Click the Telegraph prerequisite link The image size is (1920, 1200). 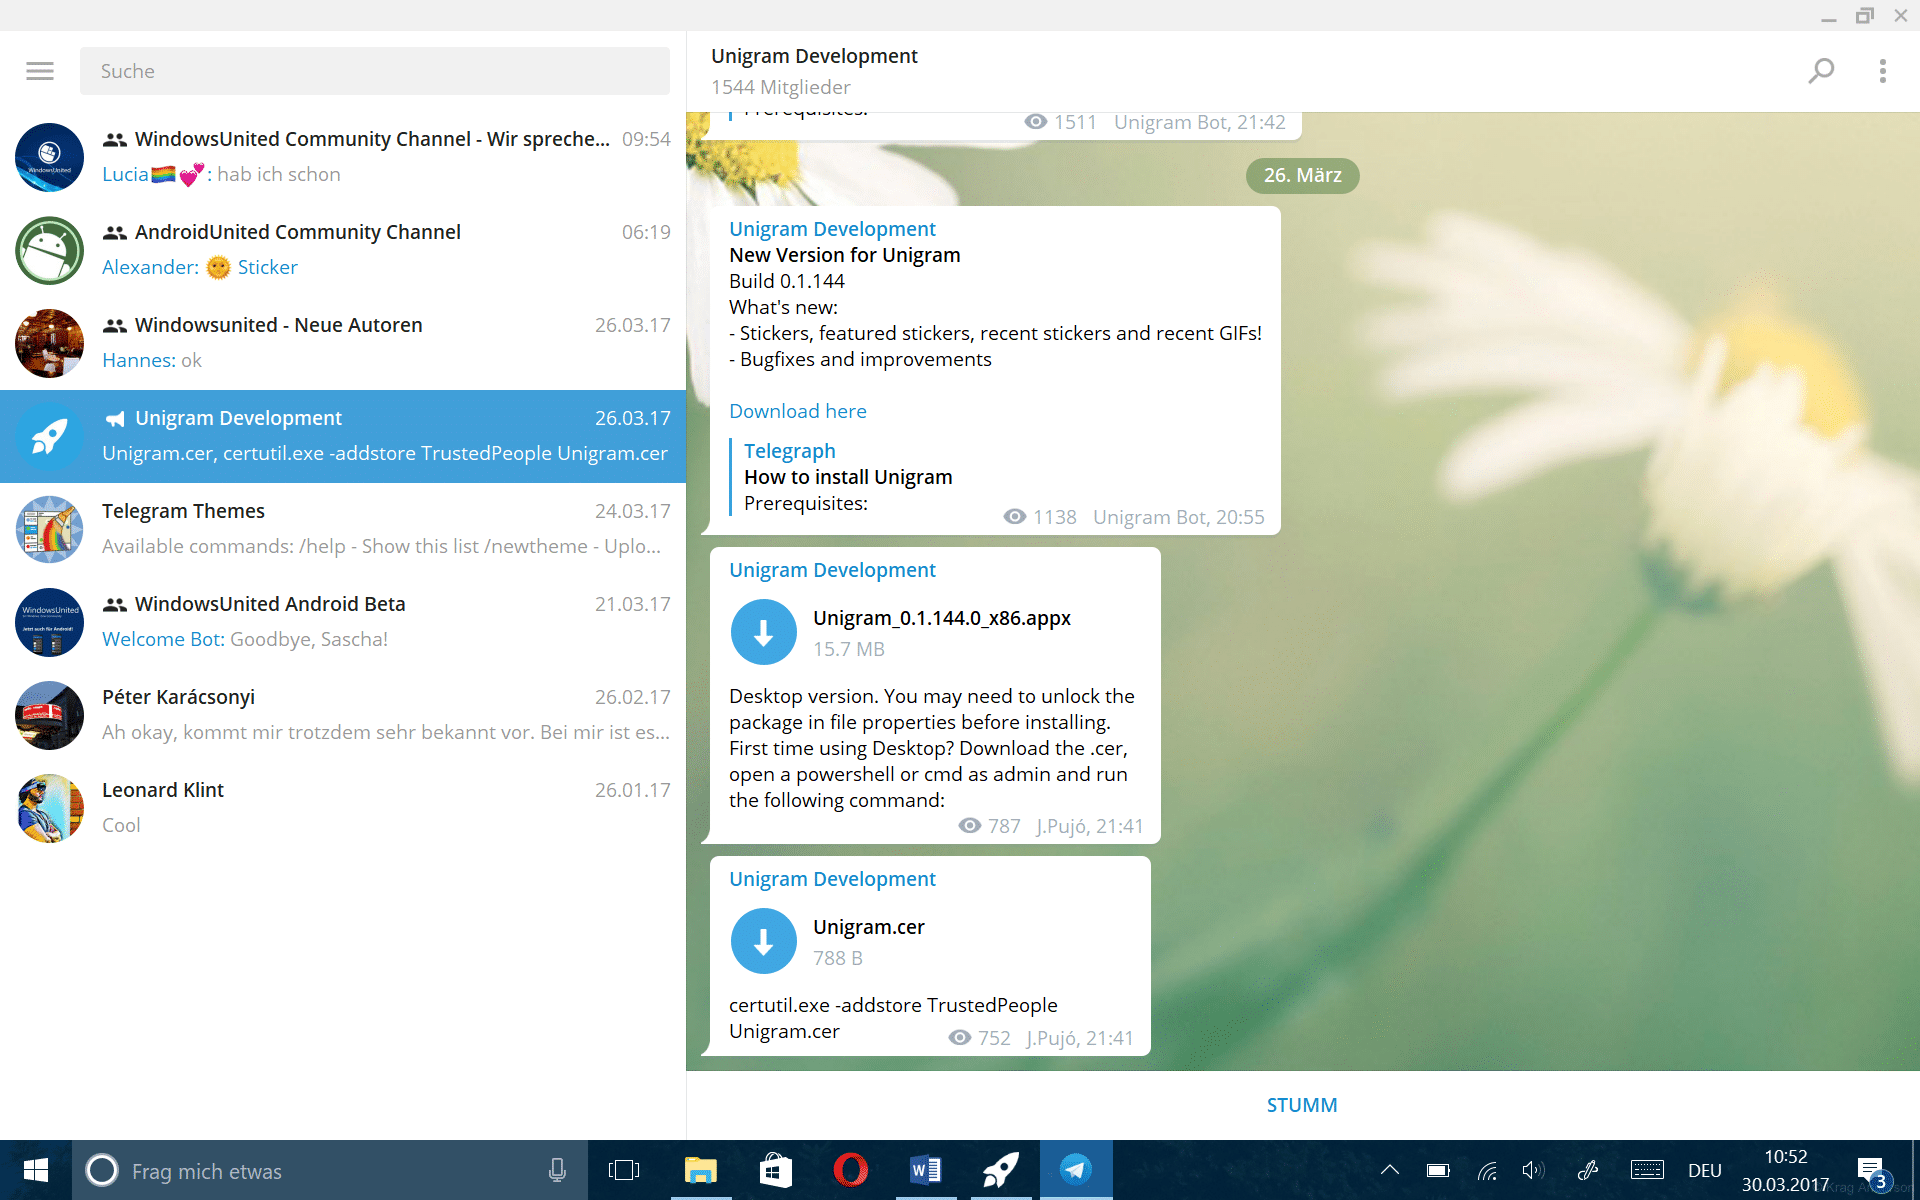(788, 449)
